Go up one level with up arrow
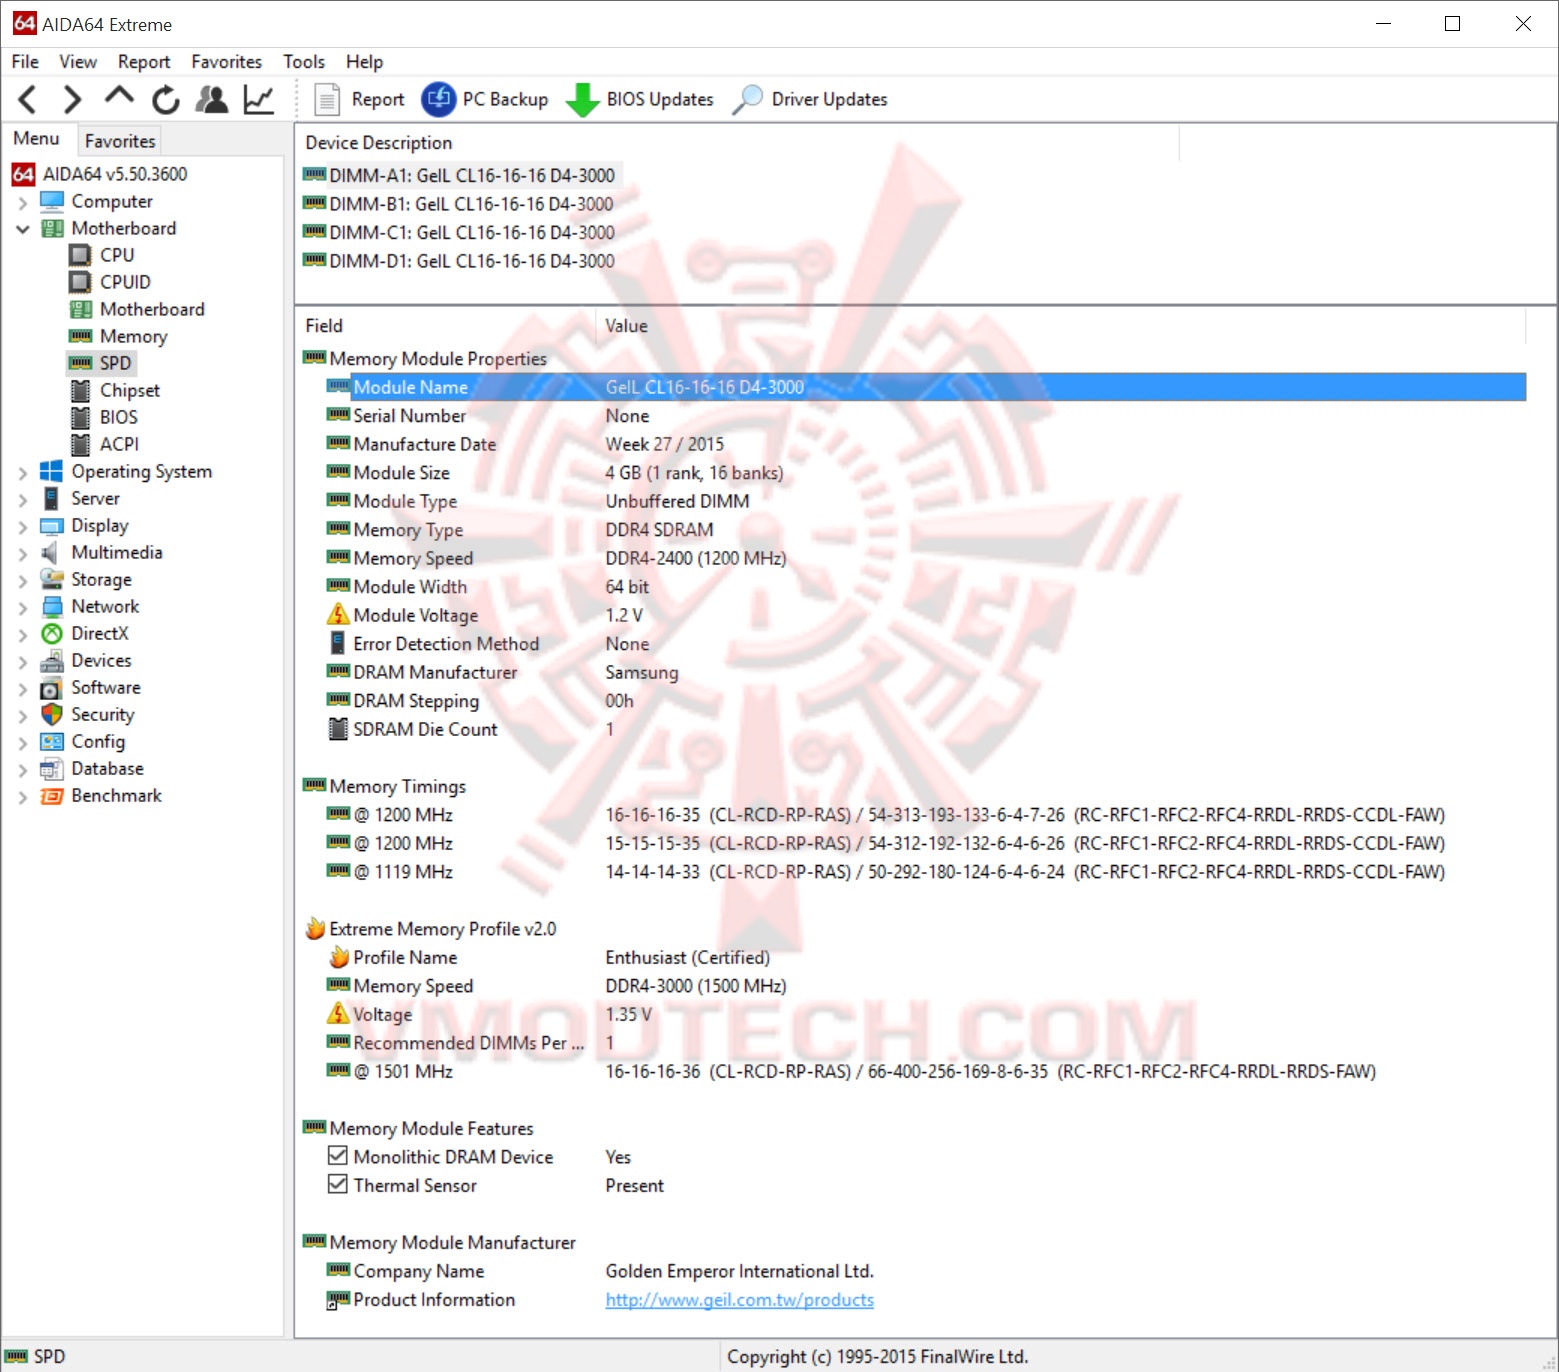1559x1372 pixels. (119, 98)
